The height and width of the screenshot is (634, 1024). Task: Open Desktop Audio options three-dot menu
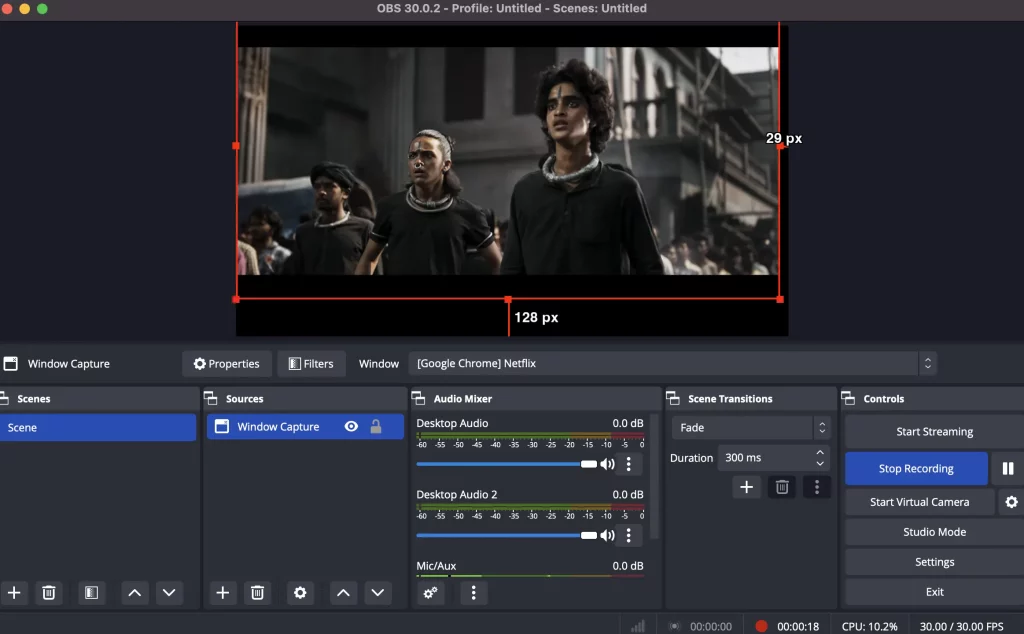tap(628, 464)
